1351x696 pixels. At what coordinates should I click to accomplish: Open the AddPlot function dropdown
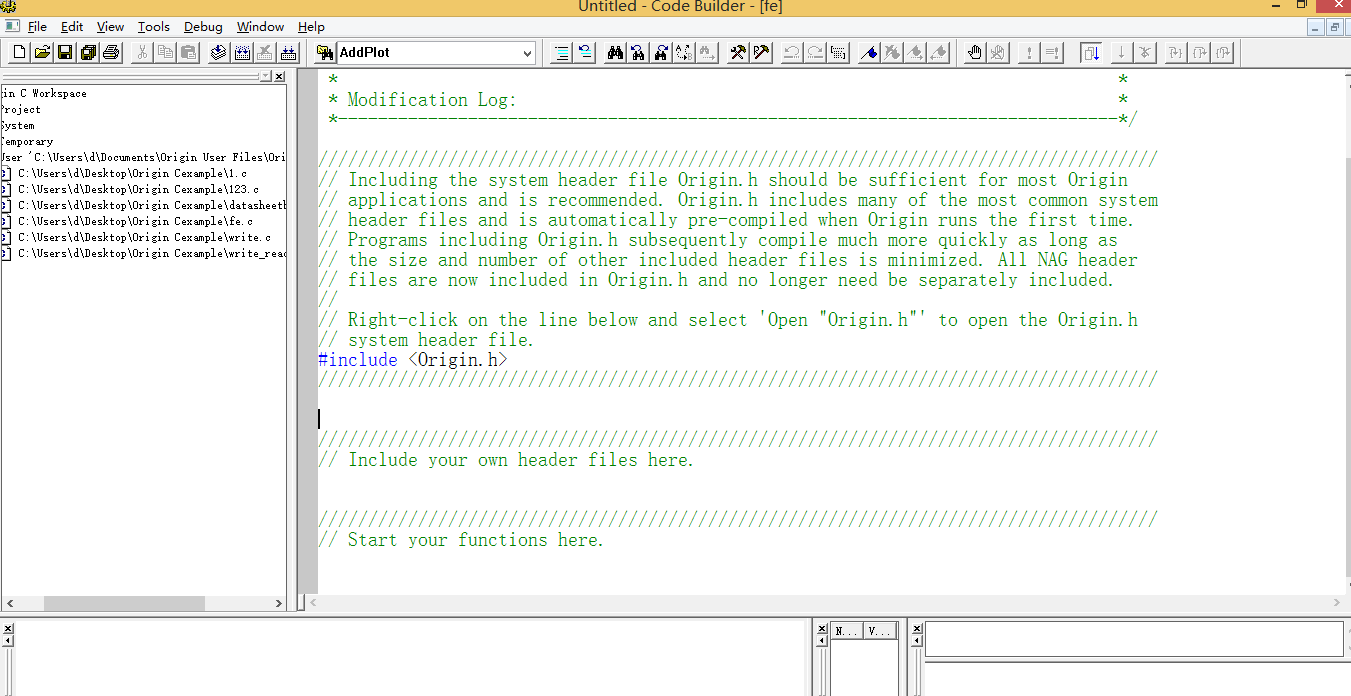(x=528, y=52)
